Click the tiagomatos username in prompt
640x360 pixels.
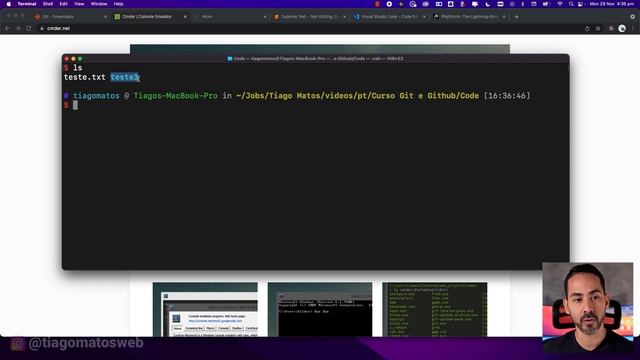tap(96, 96)
